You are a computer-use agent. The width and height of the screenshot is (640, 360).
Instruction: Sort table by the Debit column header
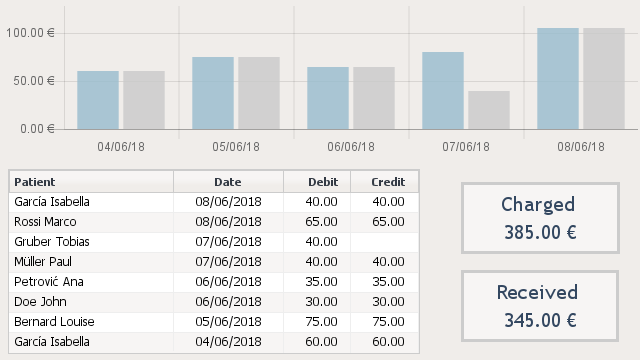[317, 182]
